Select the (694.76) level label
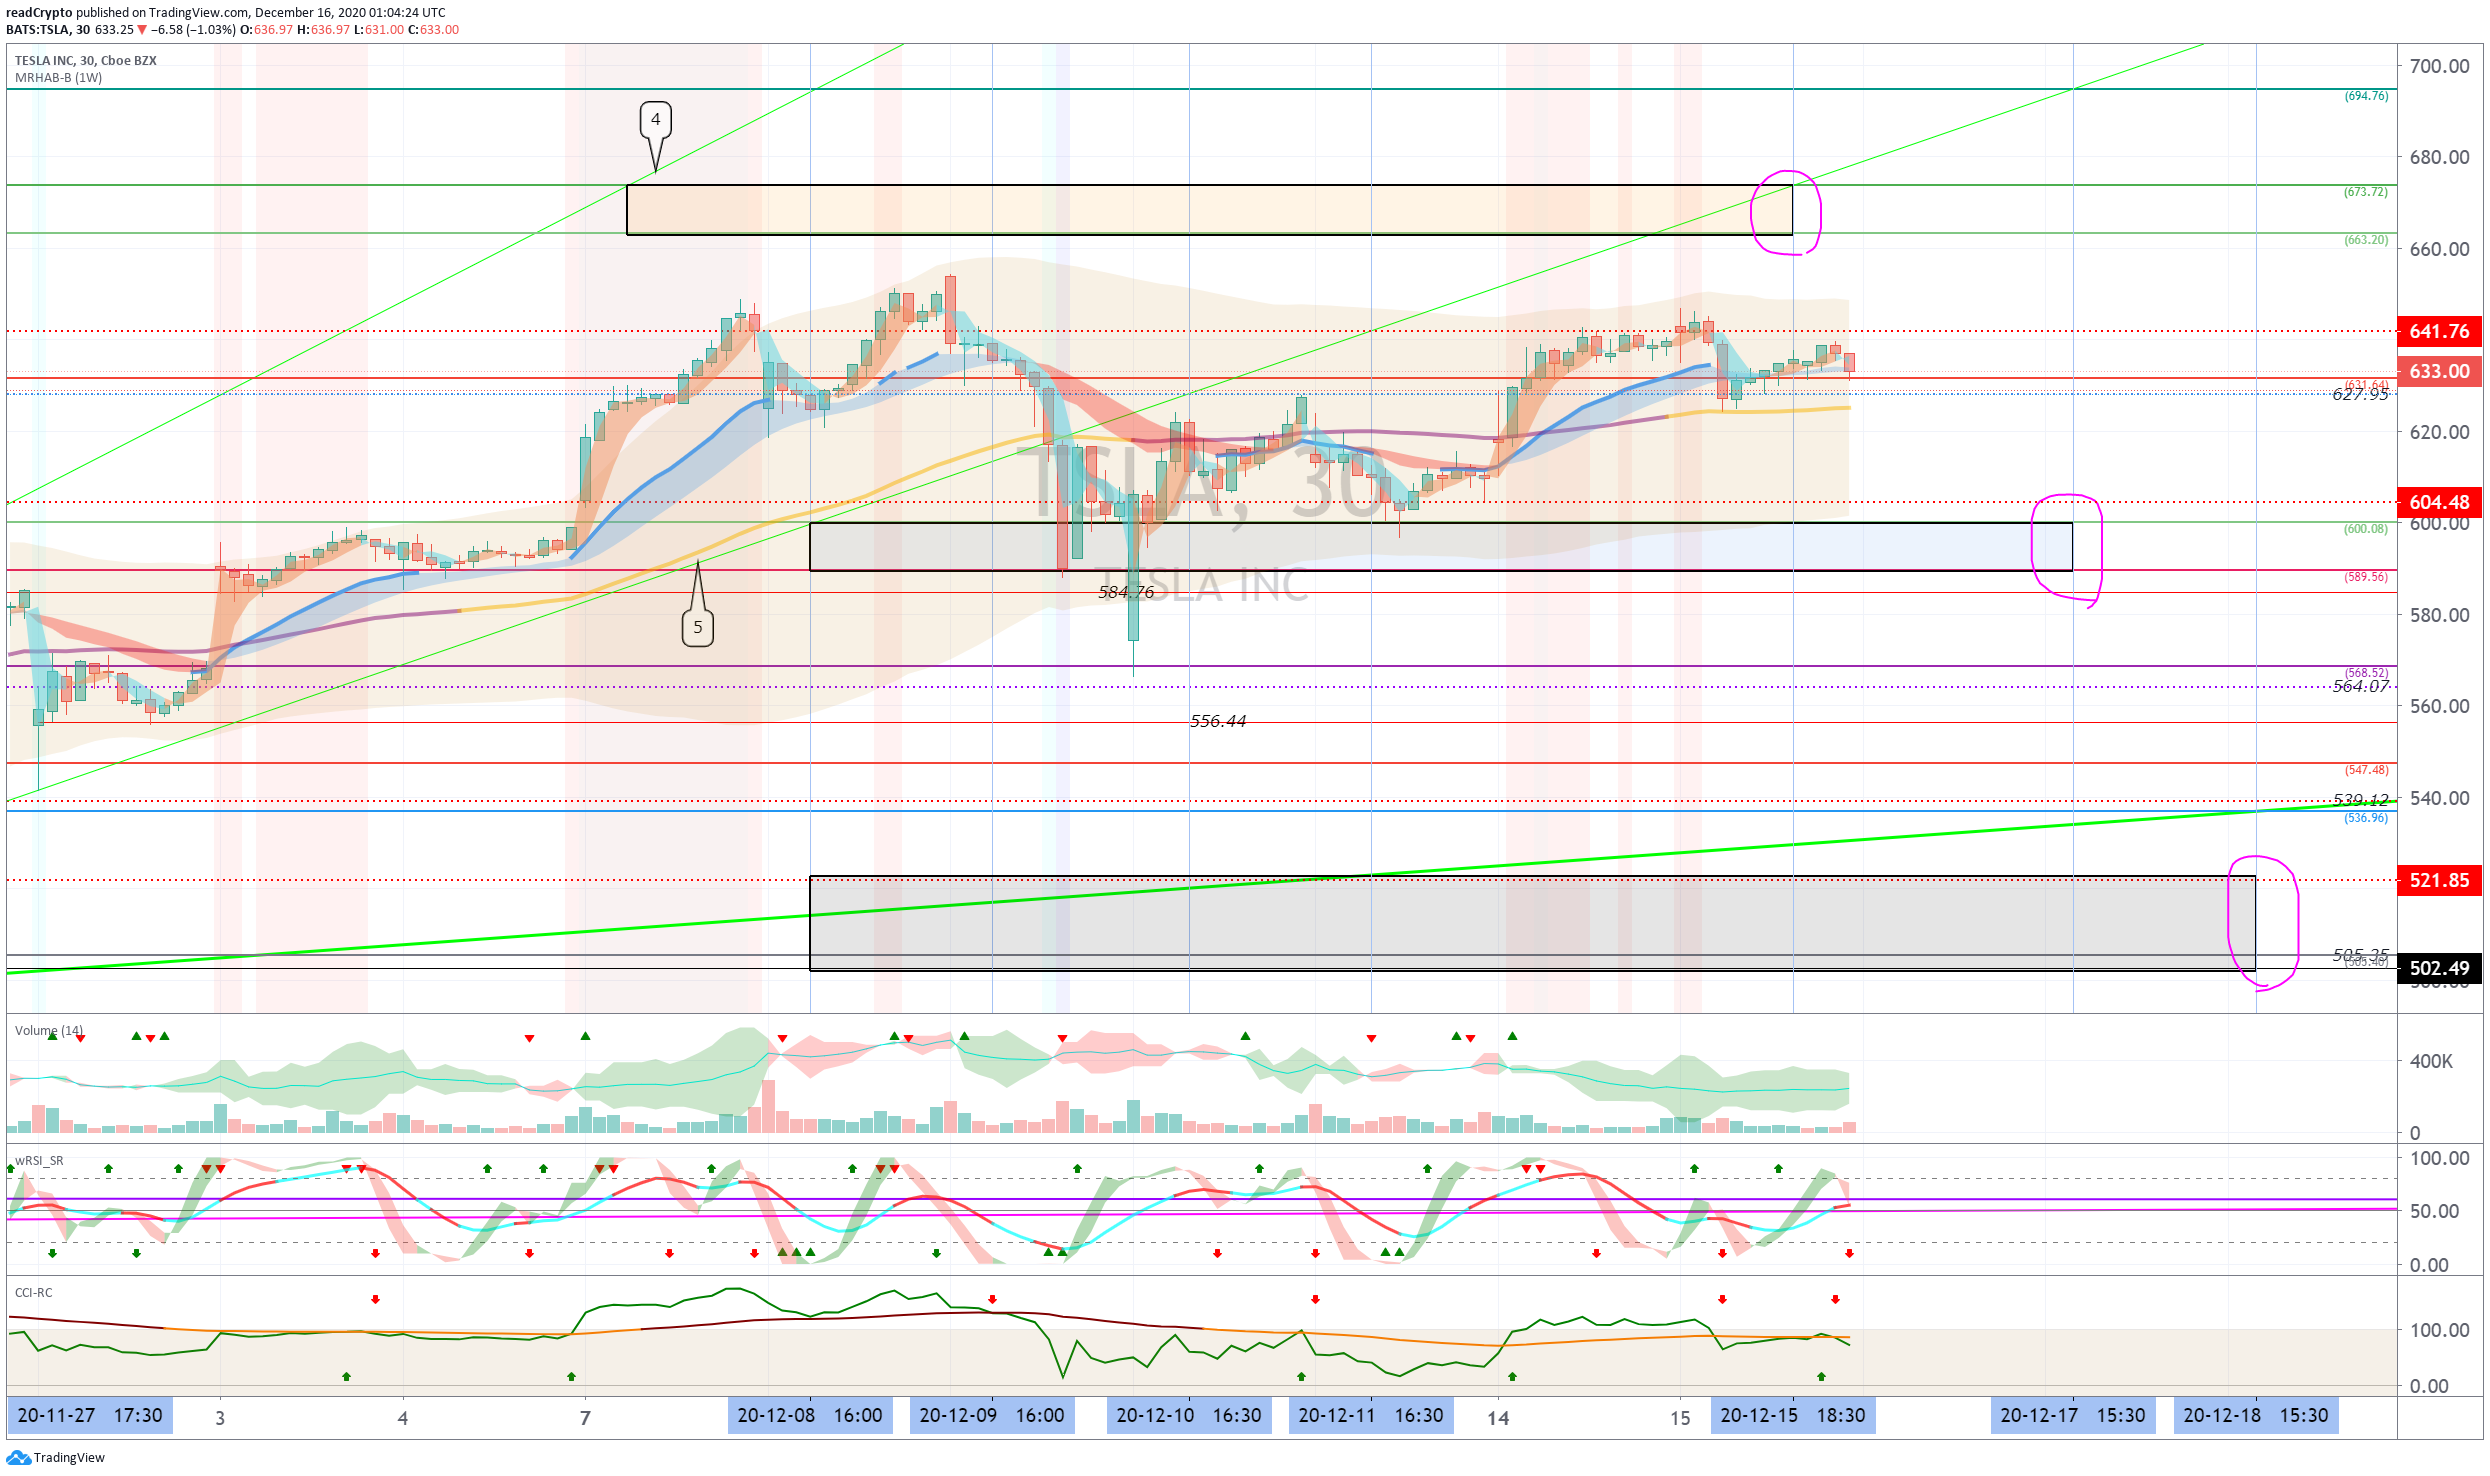The width and height of the screenshot is (2490, 1476). coord(2366,96)
